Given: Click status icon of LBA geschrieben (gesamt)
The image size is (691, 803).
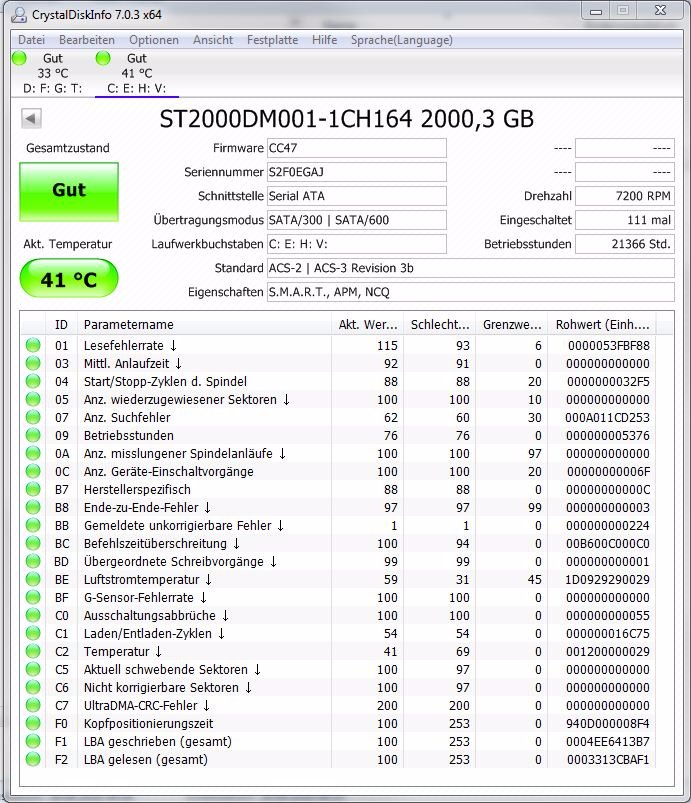Looking at the screenshot, I should pos(33,742).
